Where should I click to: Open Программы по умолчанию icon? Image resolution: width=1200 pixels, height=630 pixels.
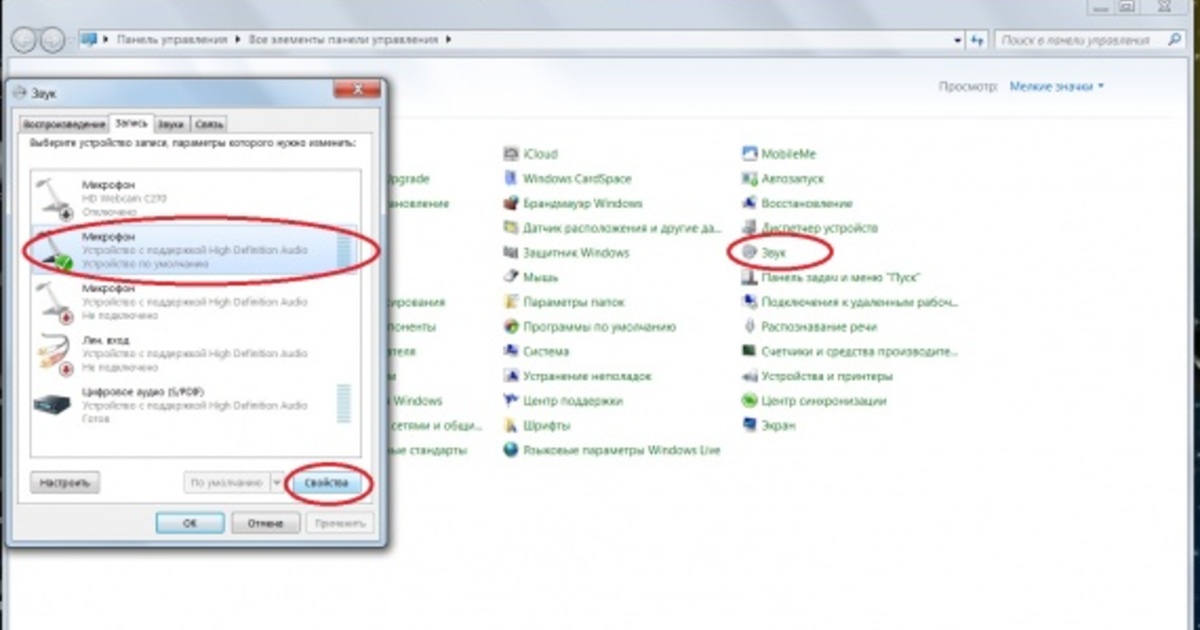(x=511, y=327)
